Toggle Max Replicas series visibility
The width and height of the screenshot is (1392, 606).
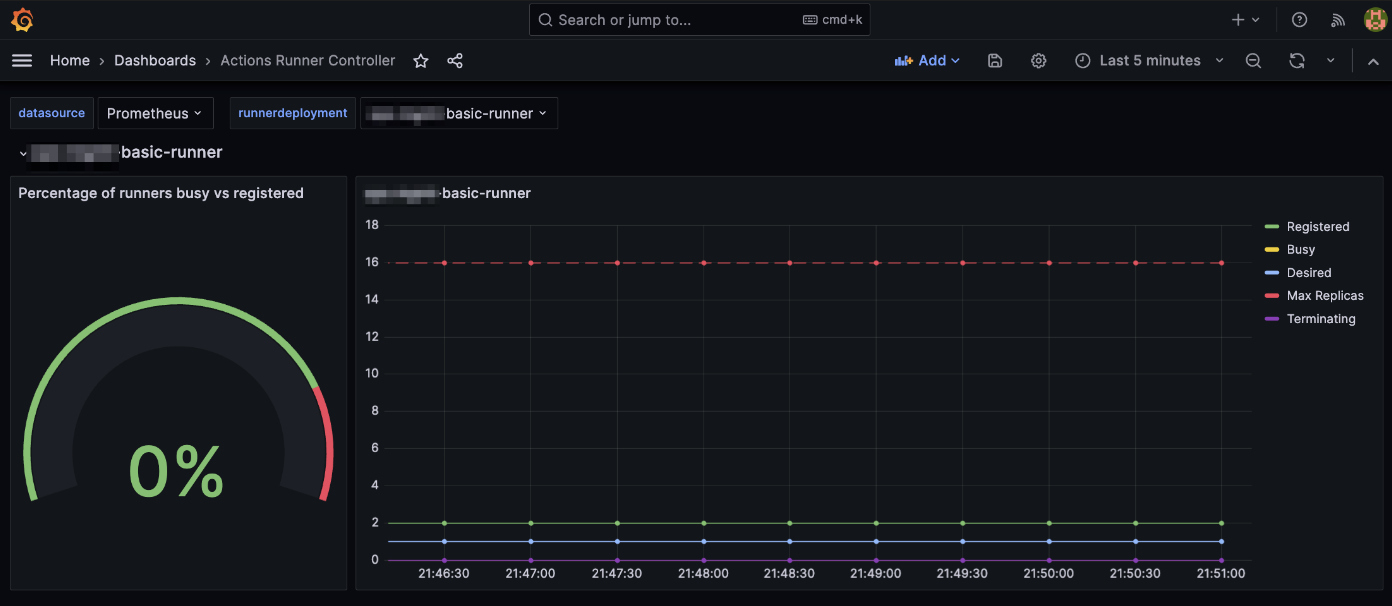point(1324,296)
